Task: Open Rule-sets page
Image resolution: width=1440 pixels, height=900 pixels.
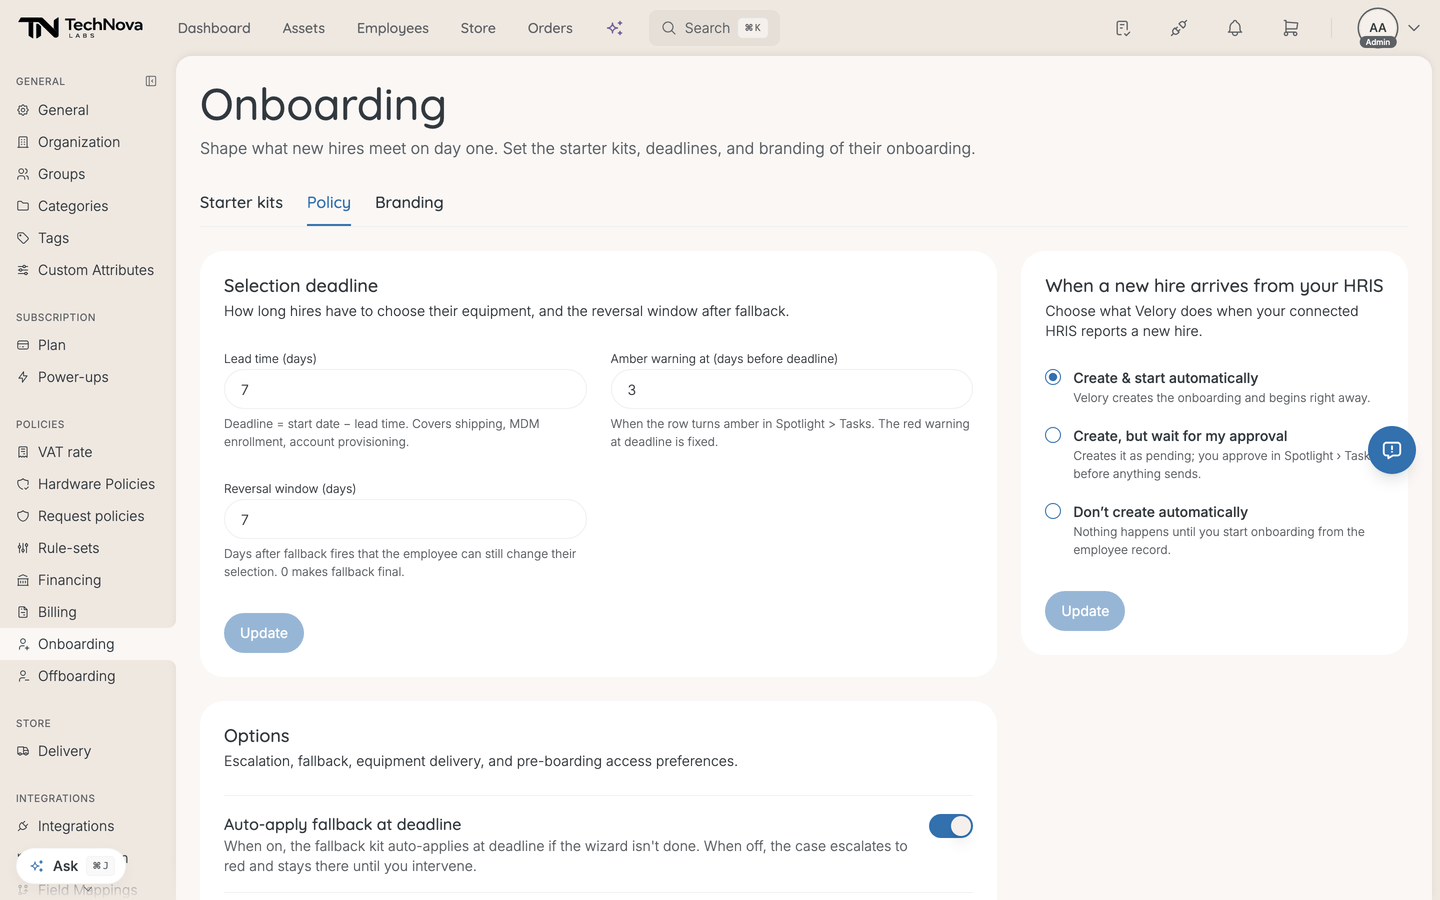Action: 88,548
